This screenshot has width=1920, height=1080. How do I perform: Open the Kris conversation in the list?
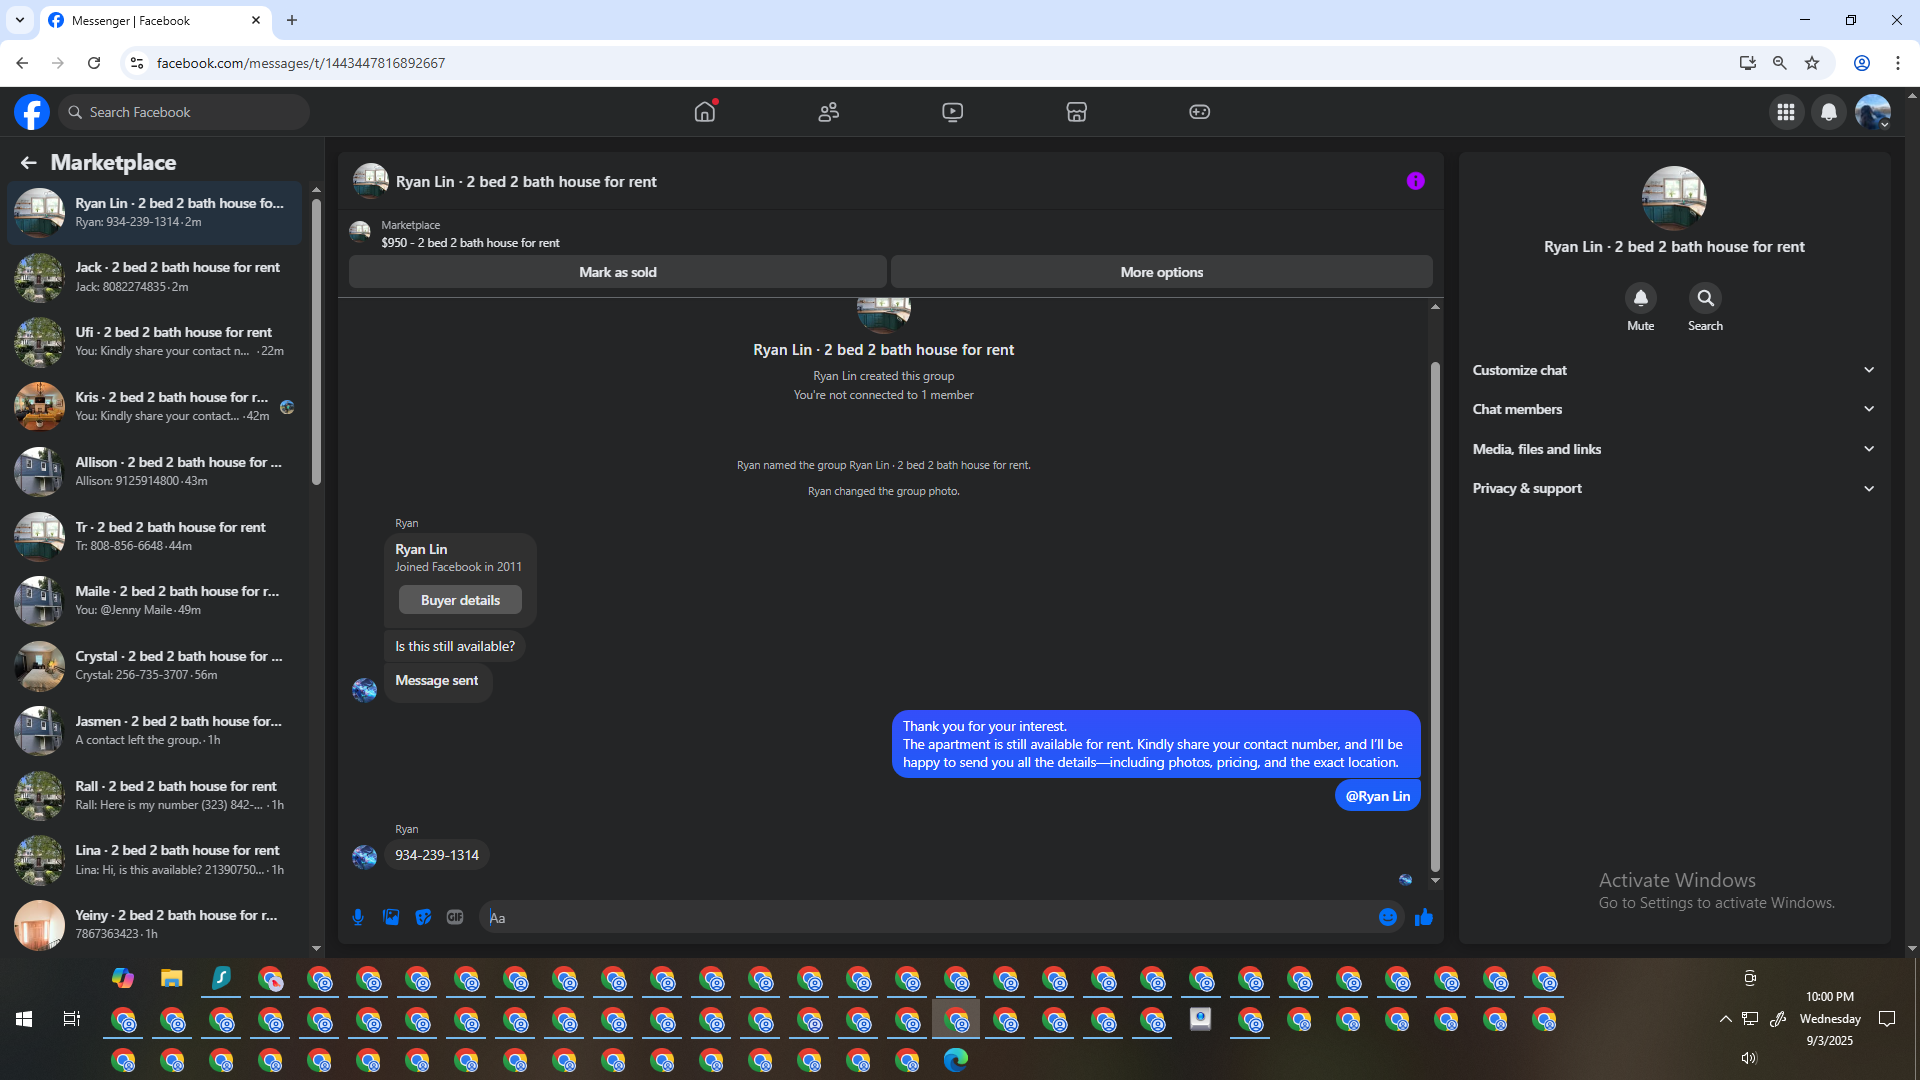click(155, 407)
